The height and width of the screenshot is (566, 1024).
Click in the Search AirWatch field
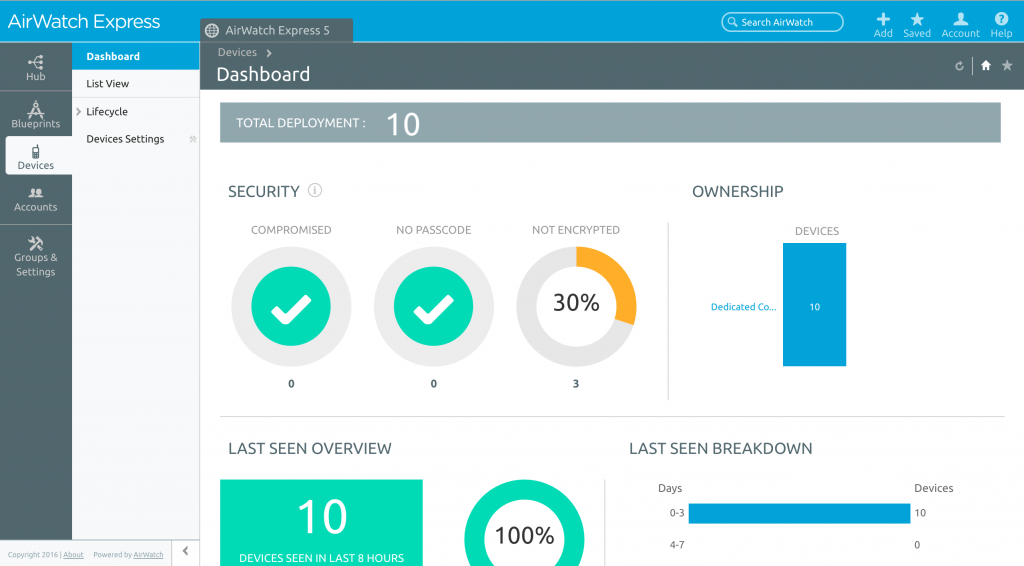(782, 22)
